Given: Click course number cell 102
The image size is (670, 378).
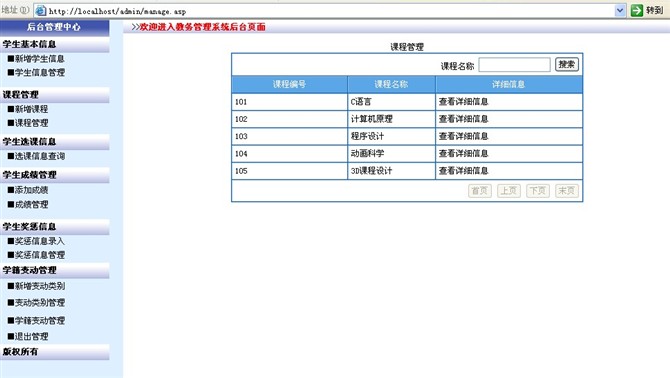Looking at the screenshot, I should (290, 119).
